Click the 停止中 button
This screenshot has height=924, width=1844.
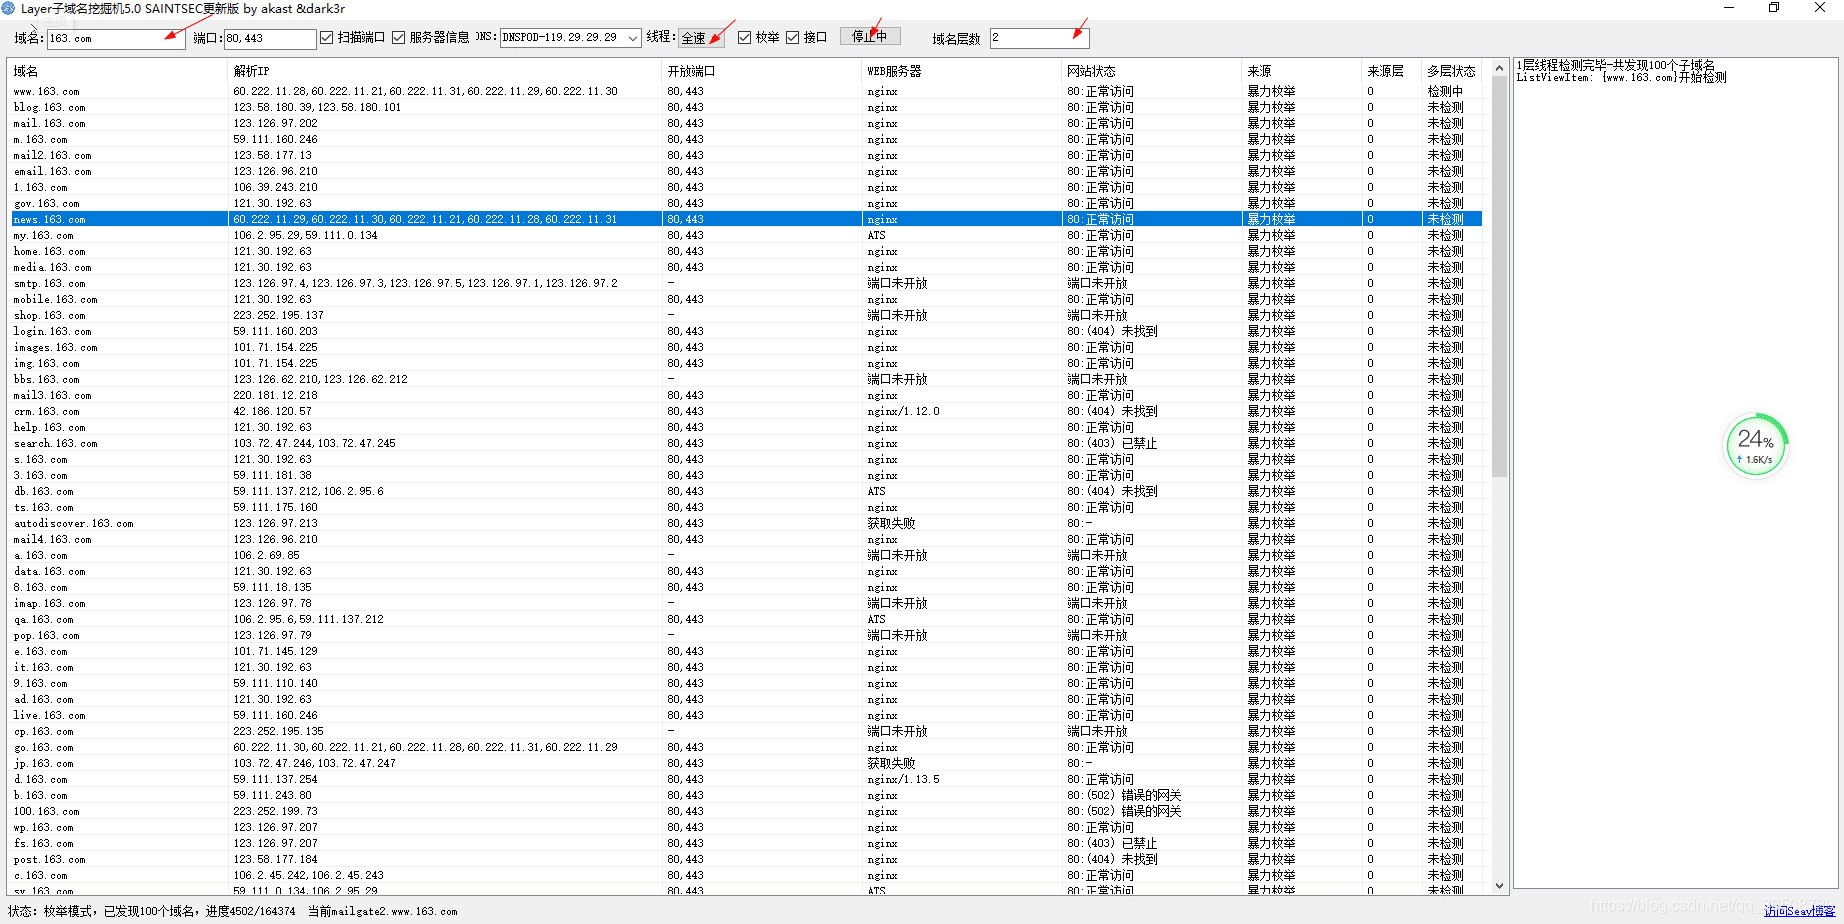pyautogui.click(x=869, y=36)
